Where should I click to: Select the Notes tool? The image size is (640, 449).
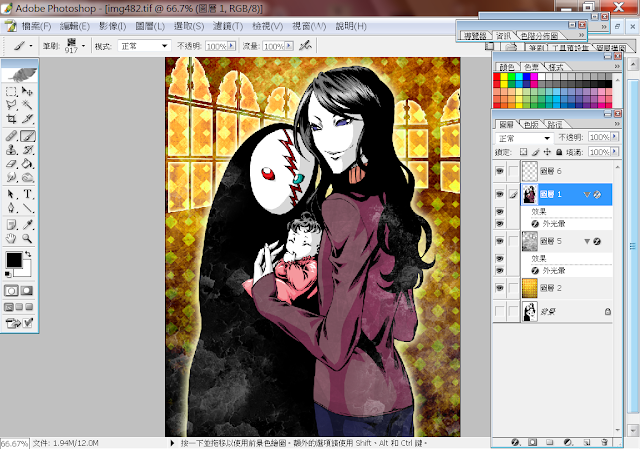coord(11,224)
